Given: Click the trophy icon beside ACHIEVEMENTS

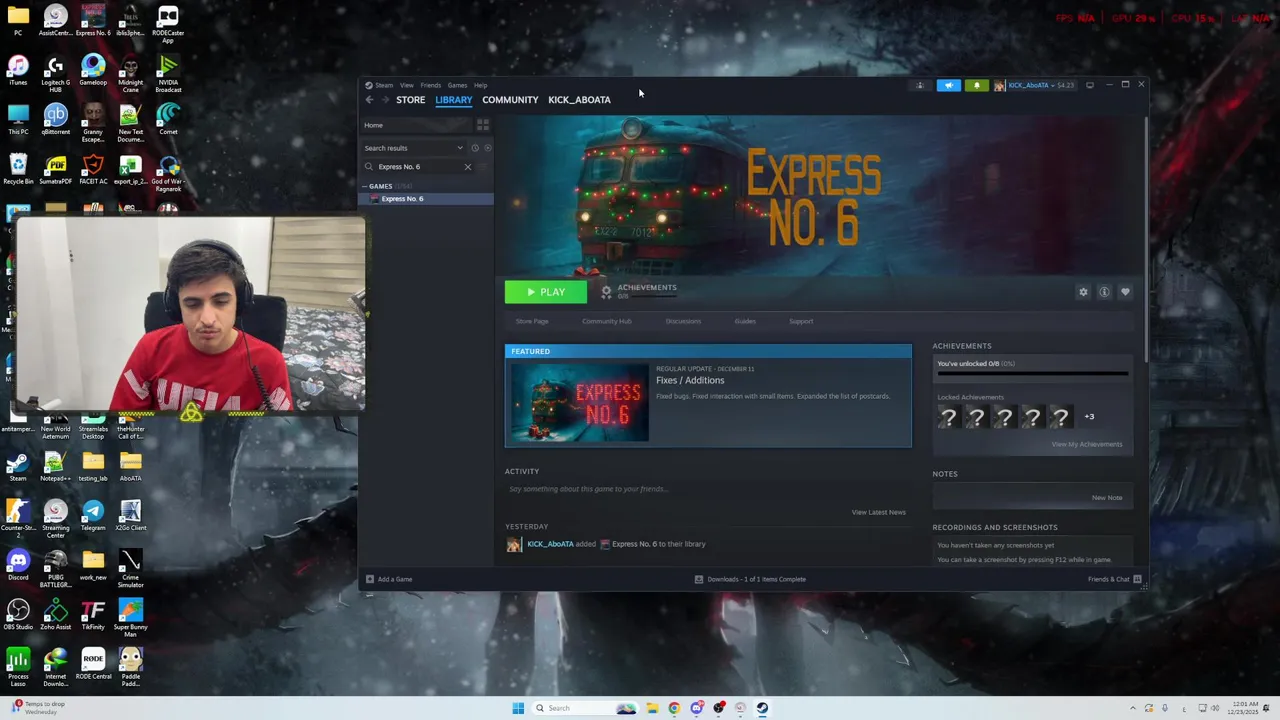Looking at the screenshot, I should 606,292.
